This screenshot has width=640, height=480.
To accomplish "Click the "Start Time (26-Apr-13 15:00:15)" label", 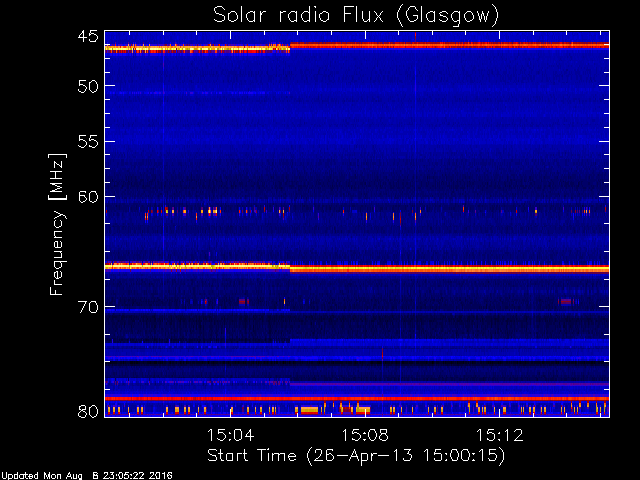I will [356, 456].
